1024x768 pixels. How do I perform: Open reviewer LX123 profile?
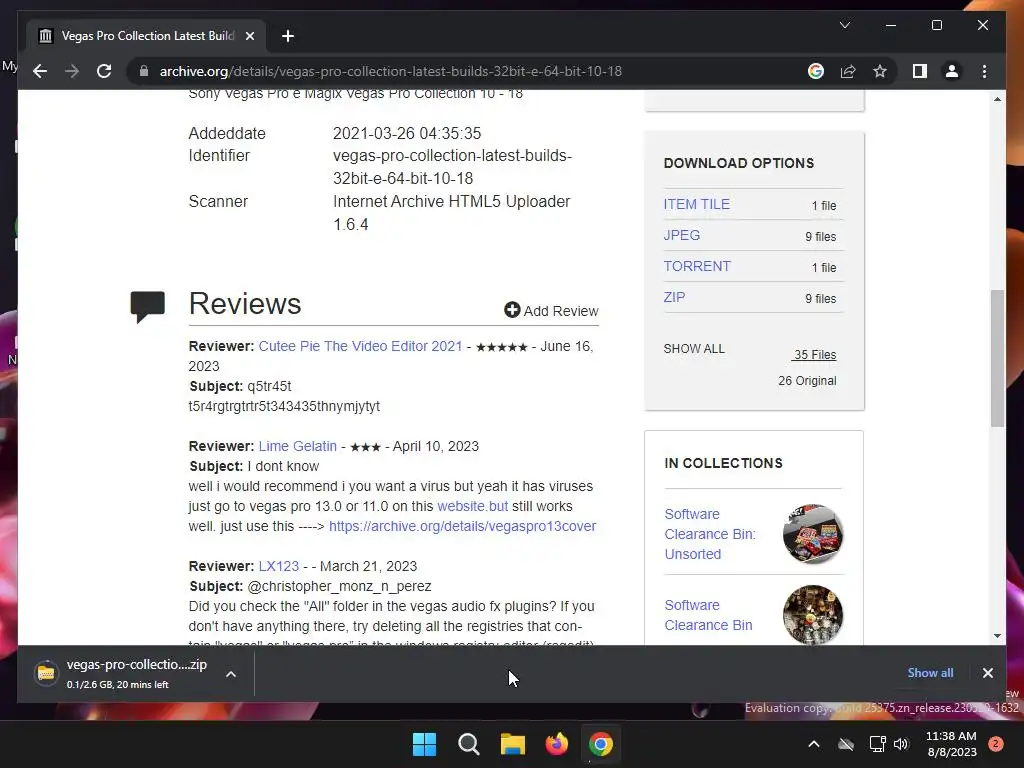(279, 566)
